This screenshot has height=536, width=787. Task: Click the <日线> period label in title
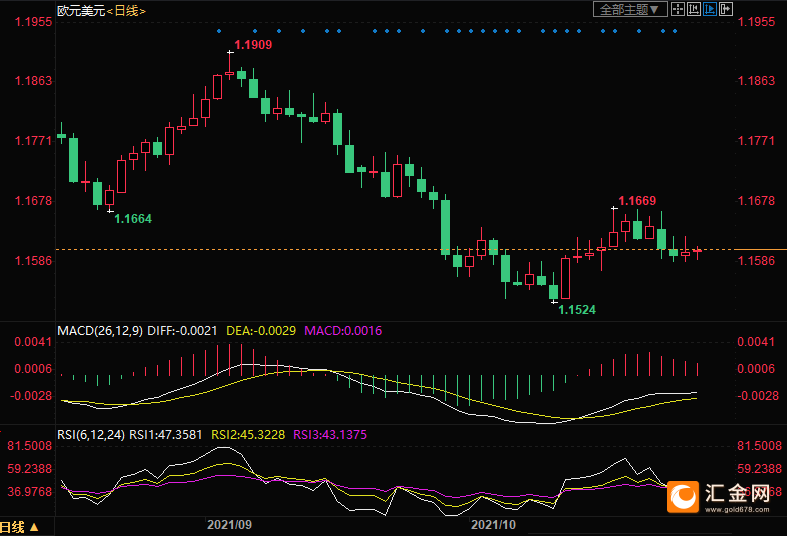126,11
